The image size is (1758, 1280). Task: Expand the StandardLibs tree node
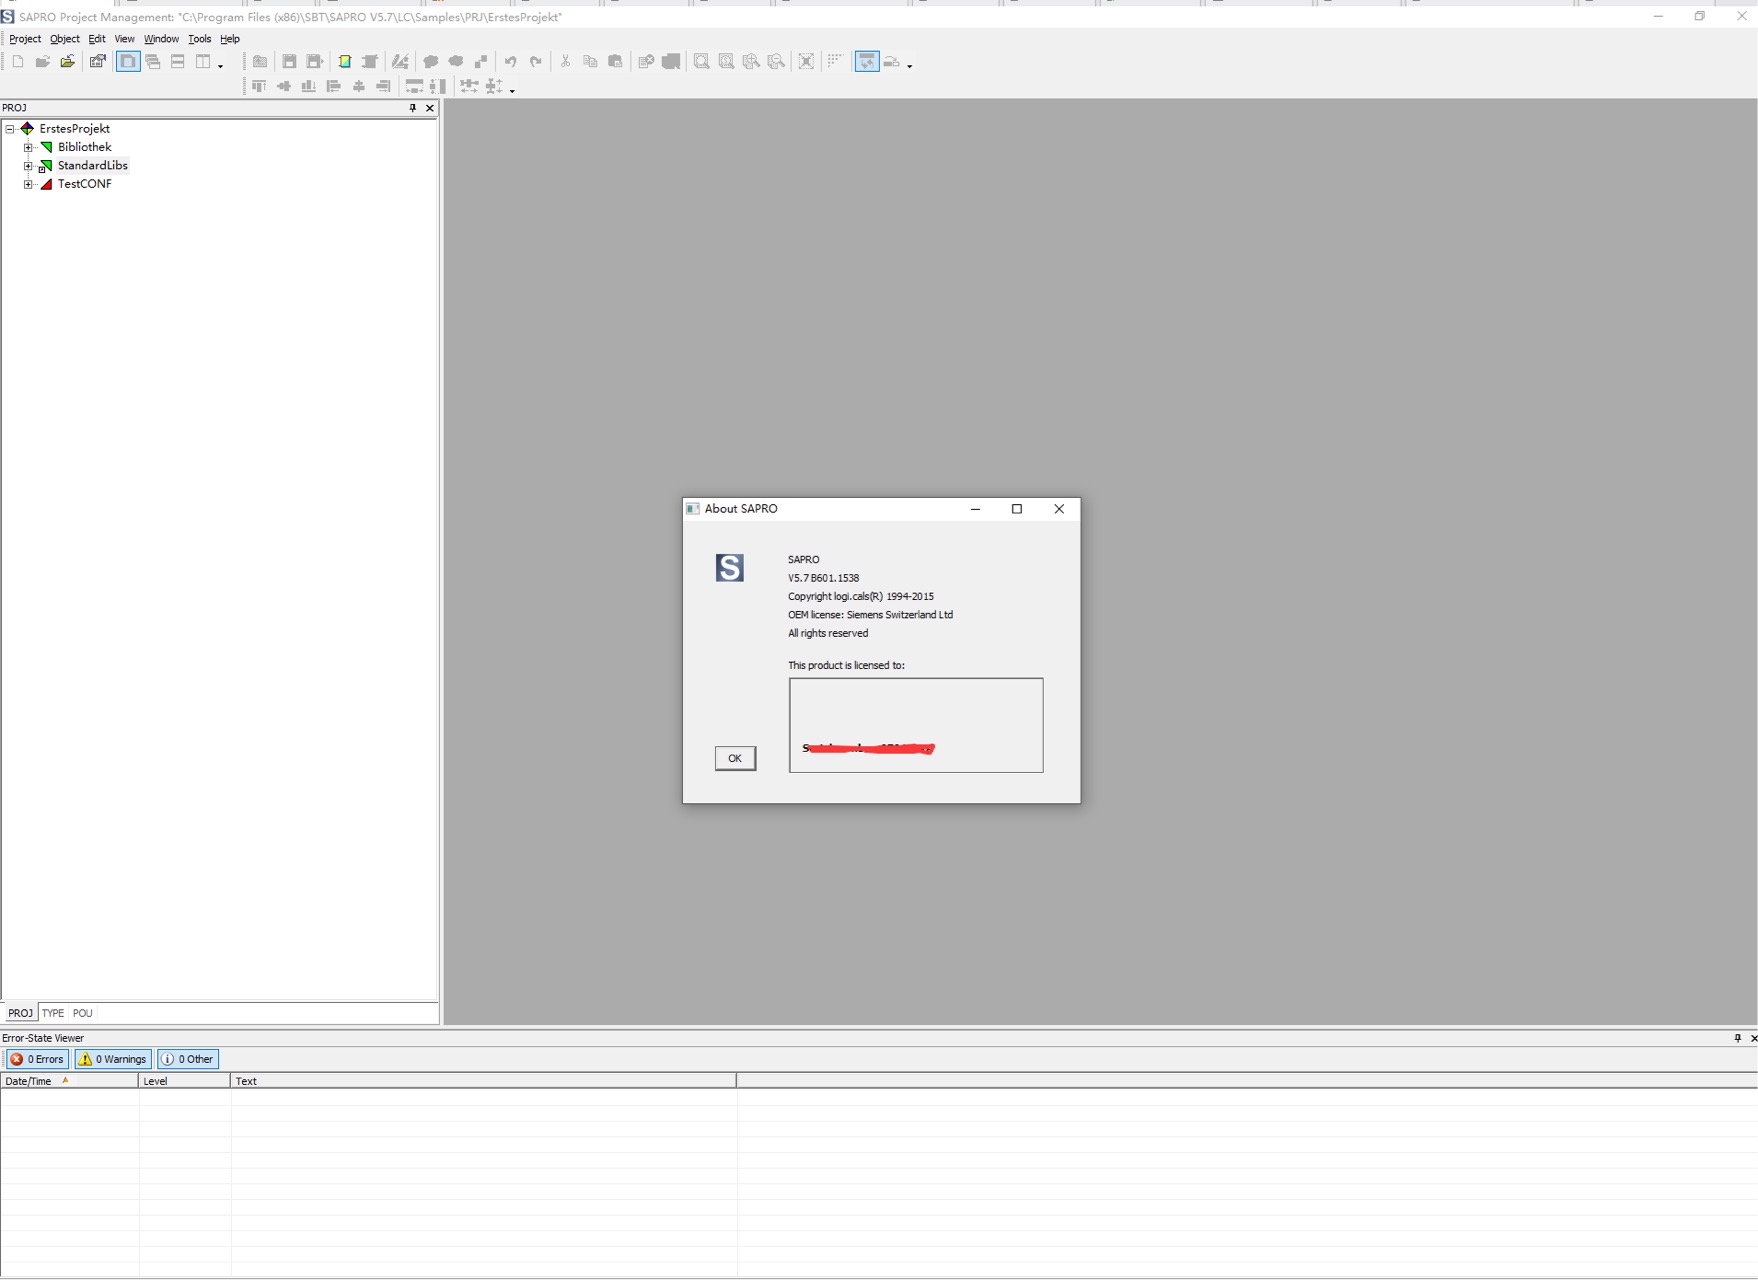(28, 166)
